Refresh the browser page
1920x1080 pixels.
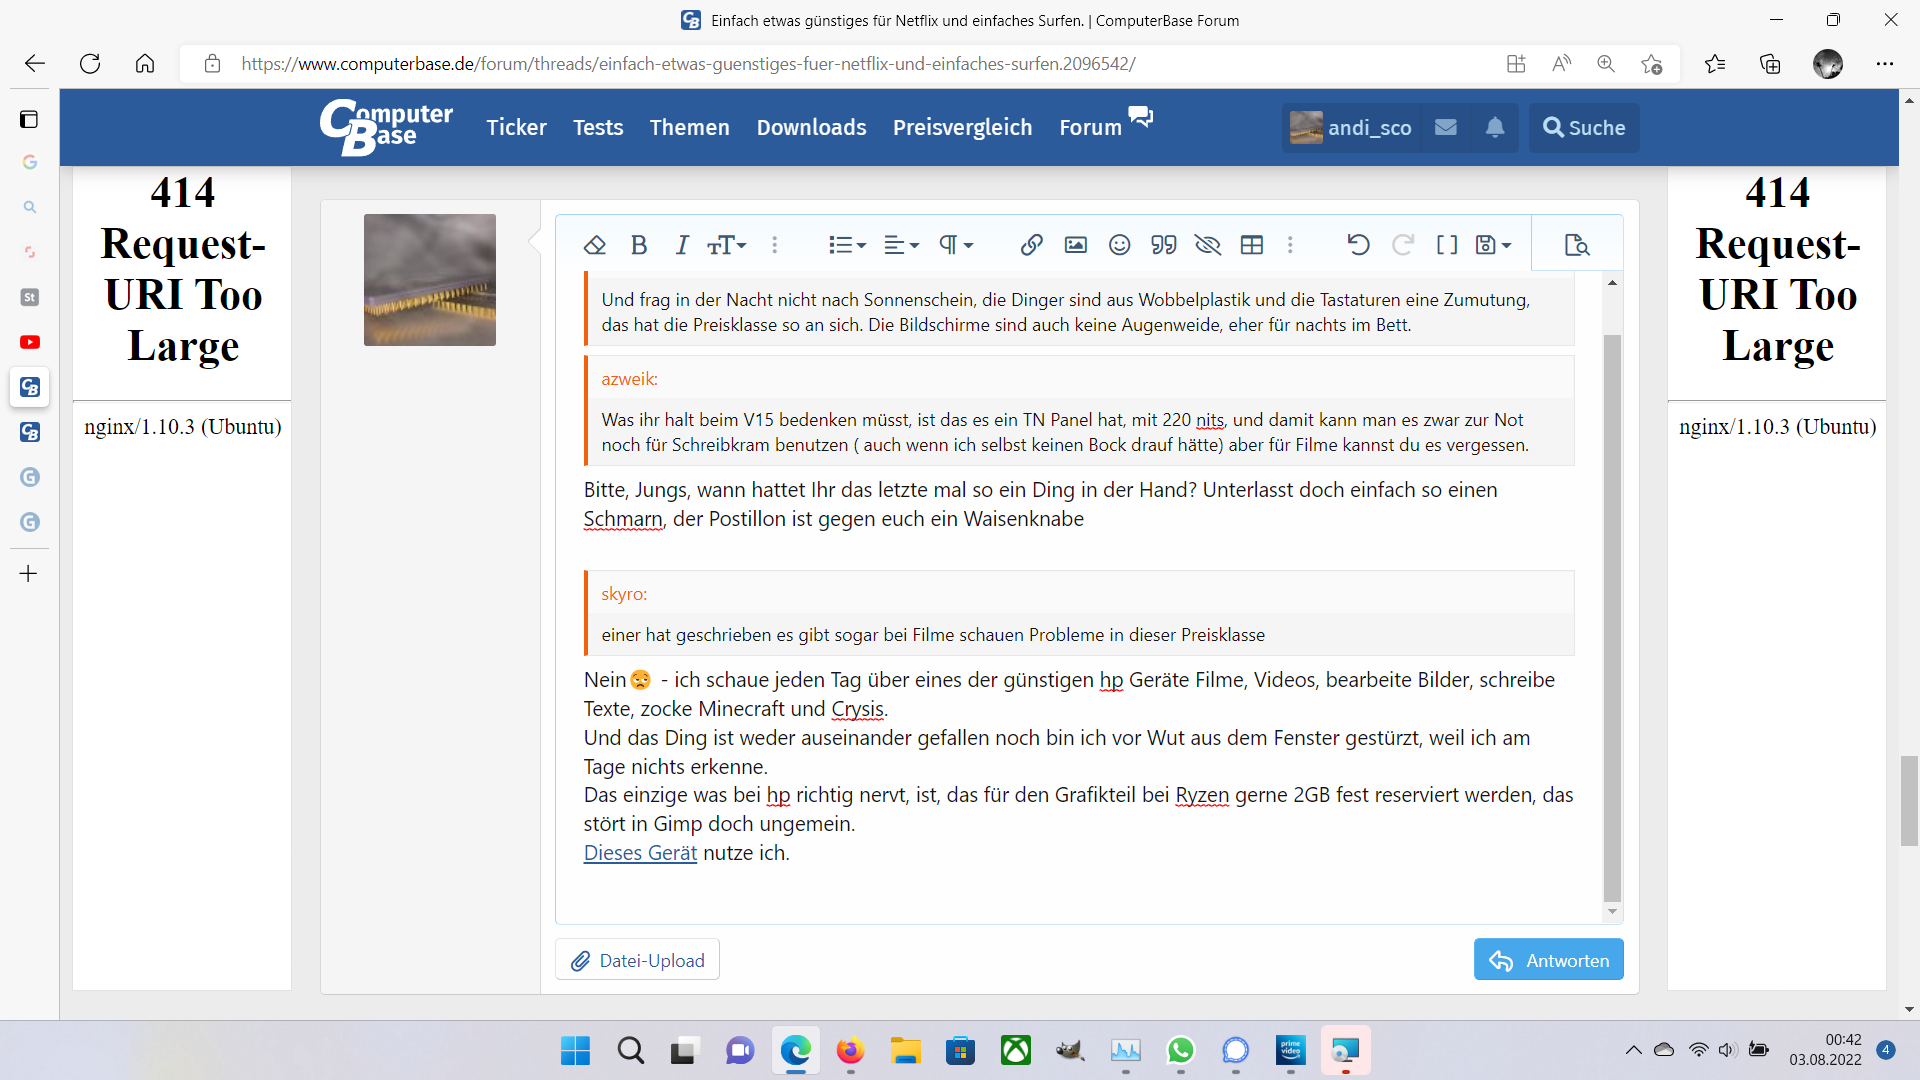90,64
